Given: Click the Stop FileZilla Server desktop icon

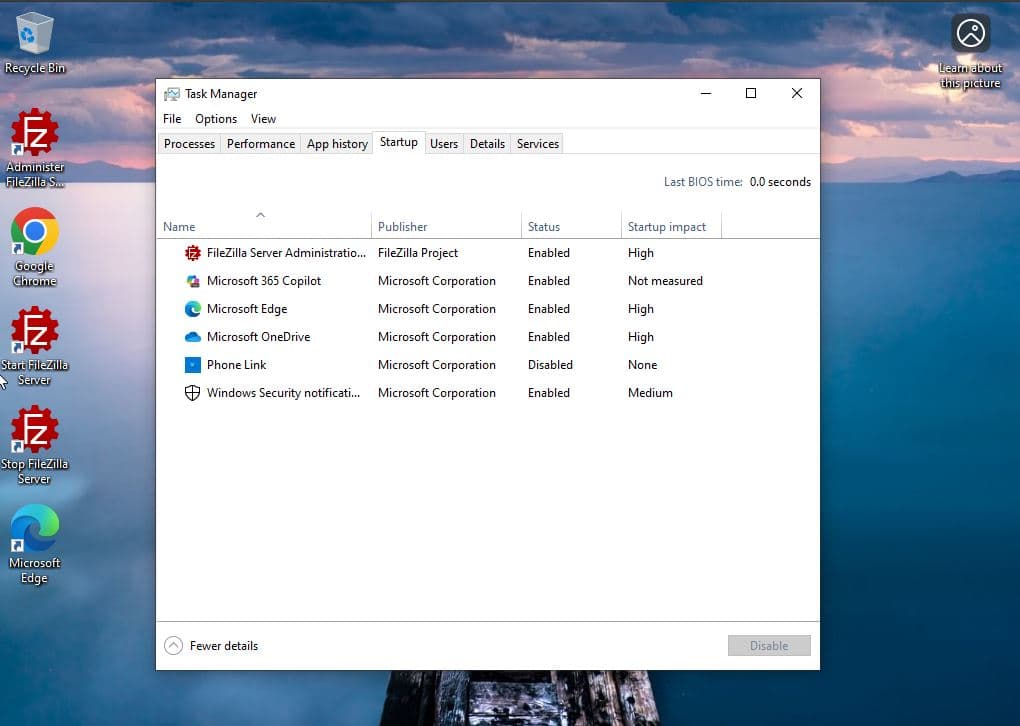Looking at the screenshot, I should pos(34,431).
